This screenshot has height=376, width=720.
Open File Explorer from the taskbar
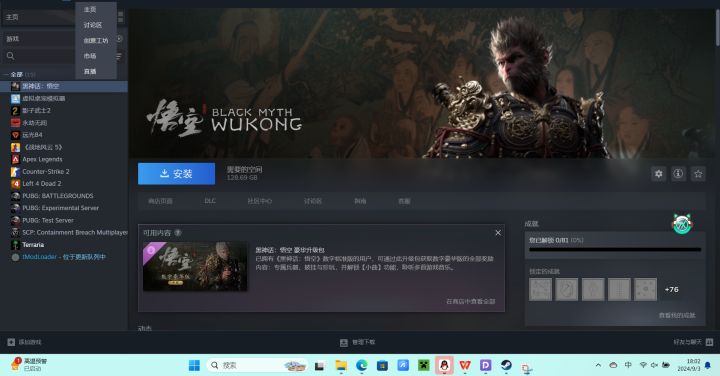click(341, 365)
